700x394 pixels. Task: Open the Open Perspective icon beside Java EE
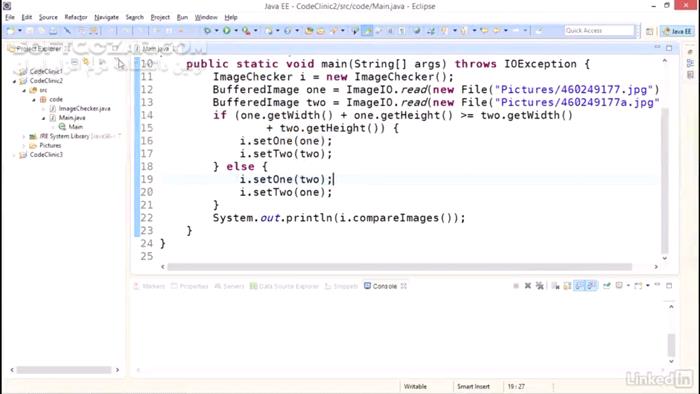(x=650, y=31)
